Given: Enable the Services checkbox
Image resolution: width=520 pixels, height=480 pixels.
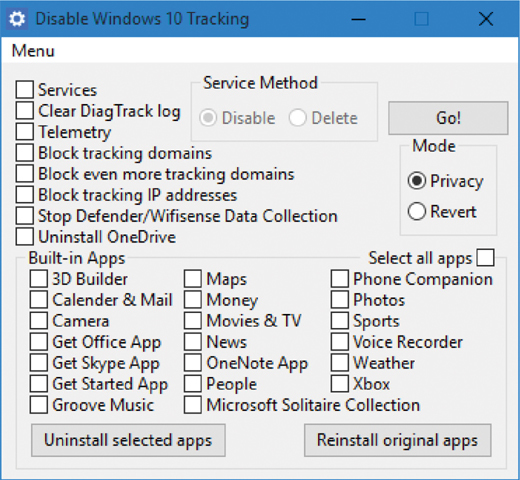Looking at the screenshot, I should coord(24,89).
